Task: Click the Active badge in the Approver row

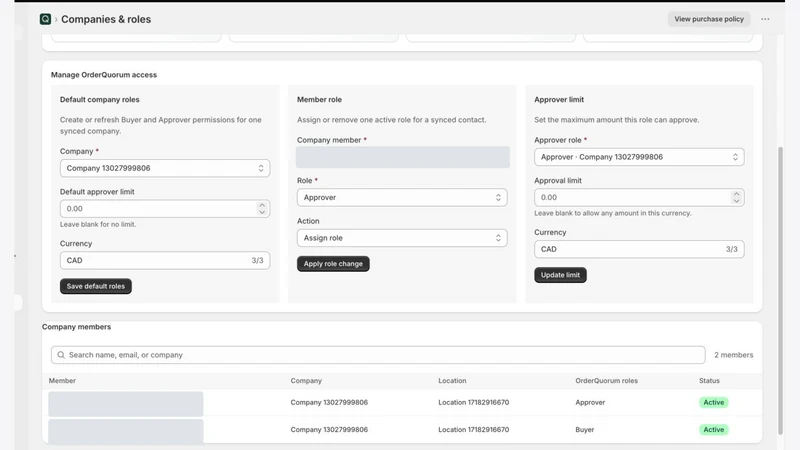Action: (713, 402)
